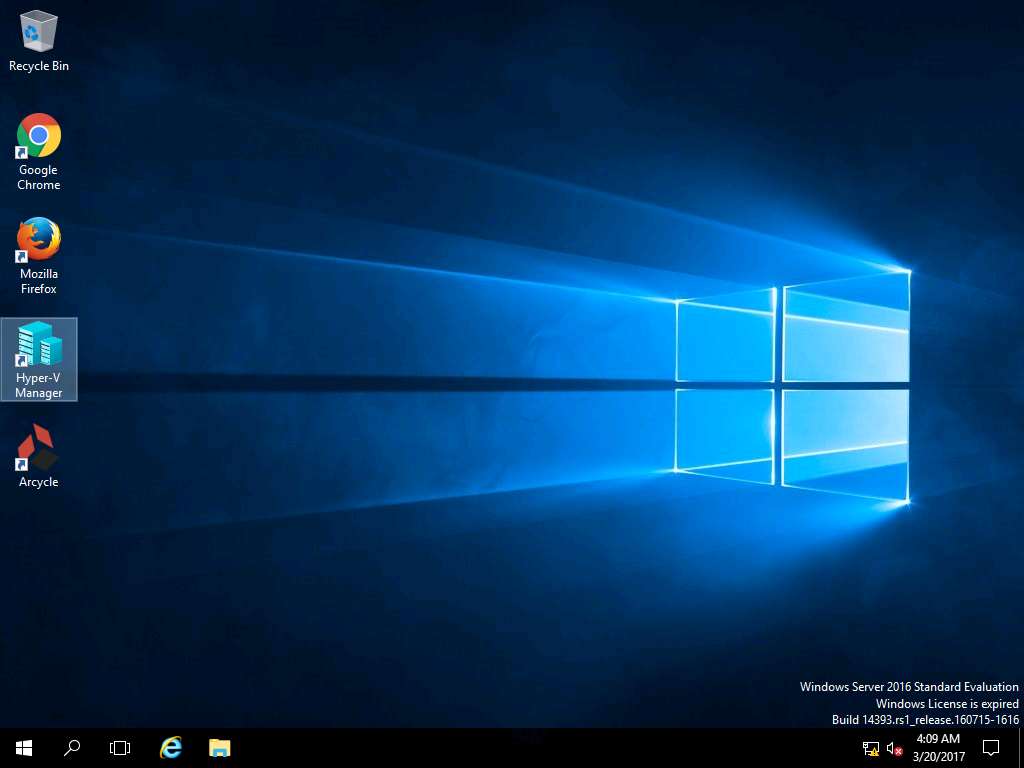
Task: Select the Arcycle desktop shortcut
Action: 39,456
